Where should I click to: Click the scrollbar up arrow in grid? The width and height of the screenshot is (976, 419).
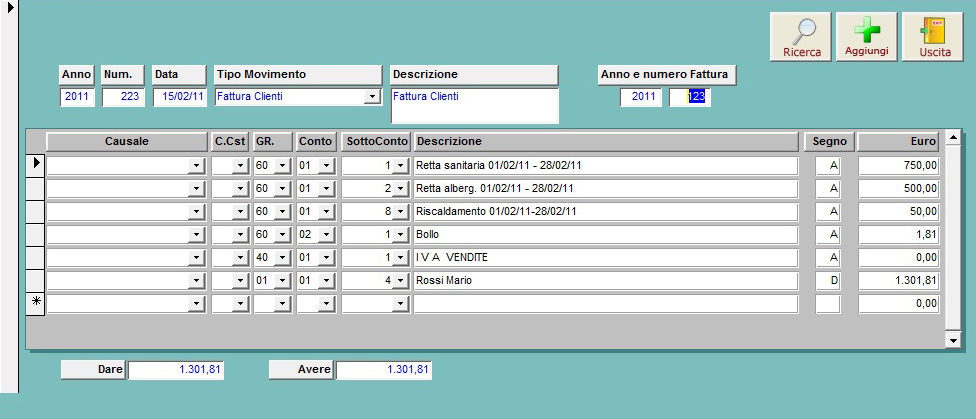coord(952,137)
